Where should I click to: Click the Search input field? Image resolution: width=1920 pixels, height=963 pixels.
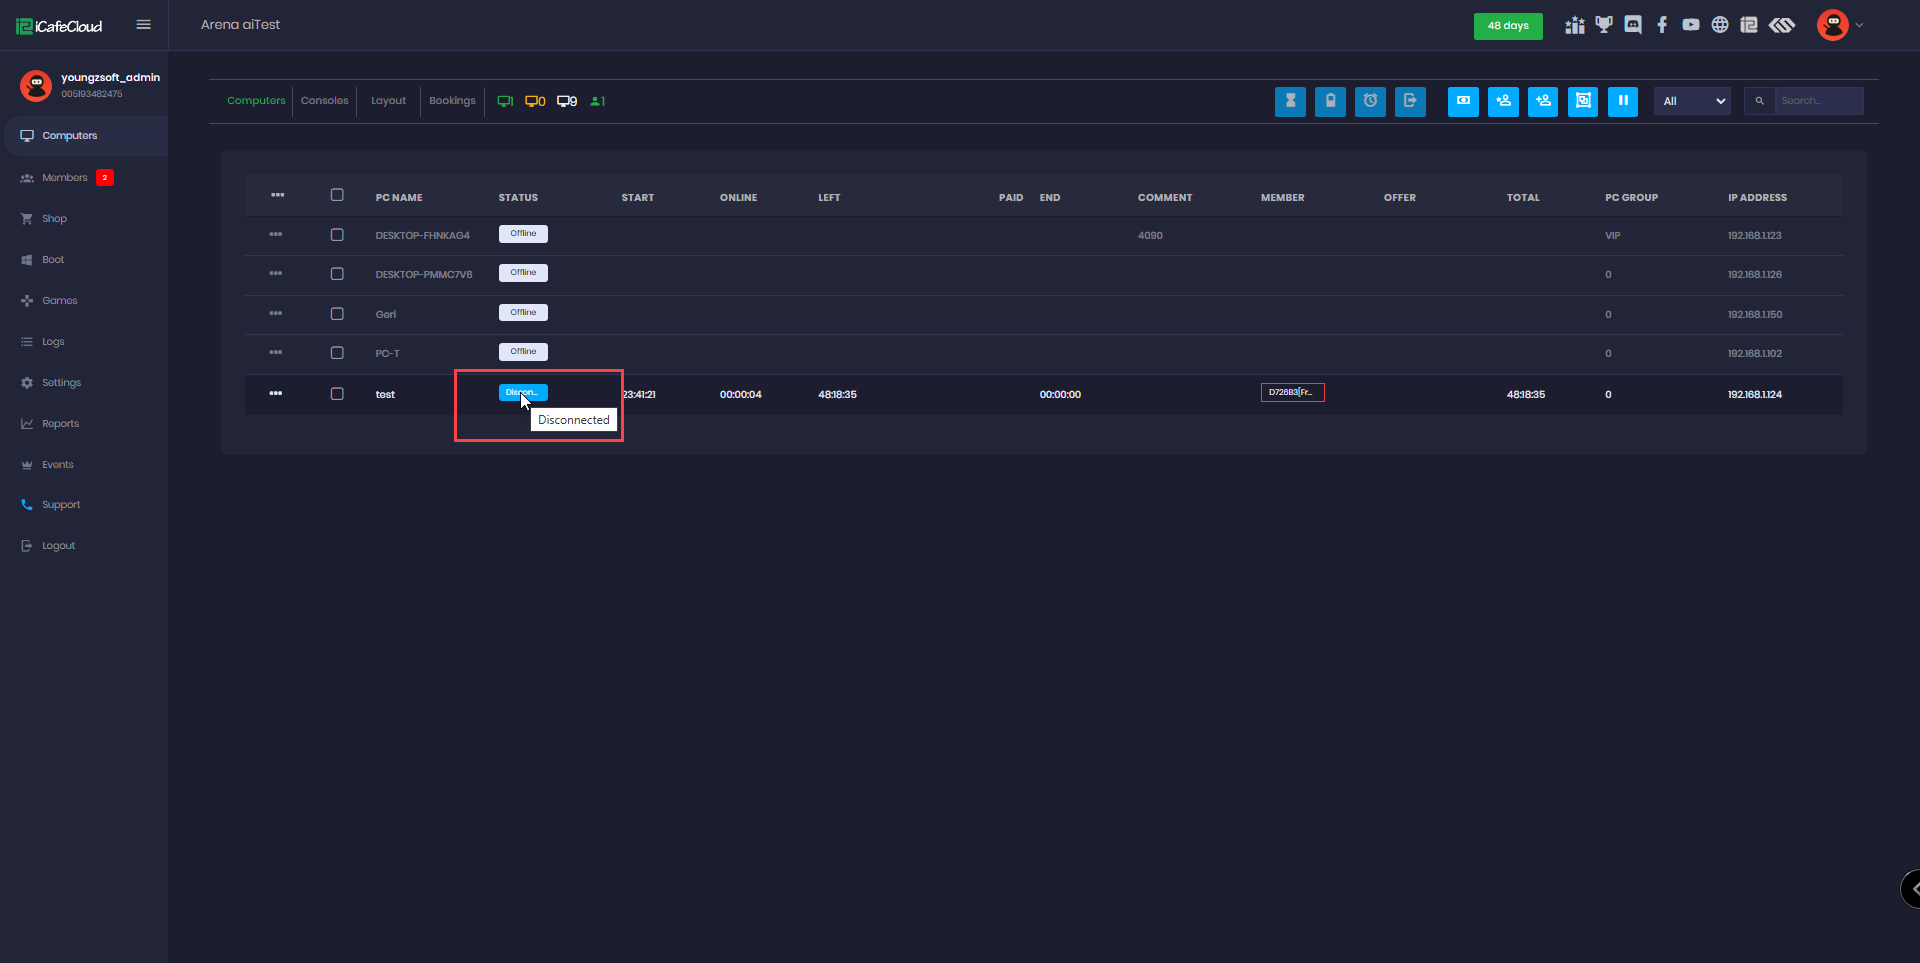point(1819,101)
